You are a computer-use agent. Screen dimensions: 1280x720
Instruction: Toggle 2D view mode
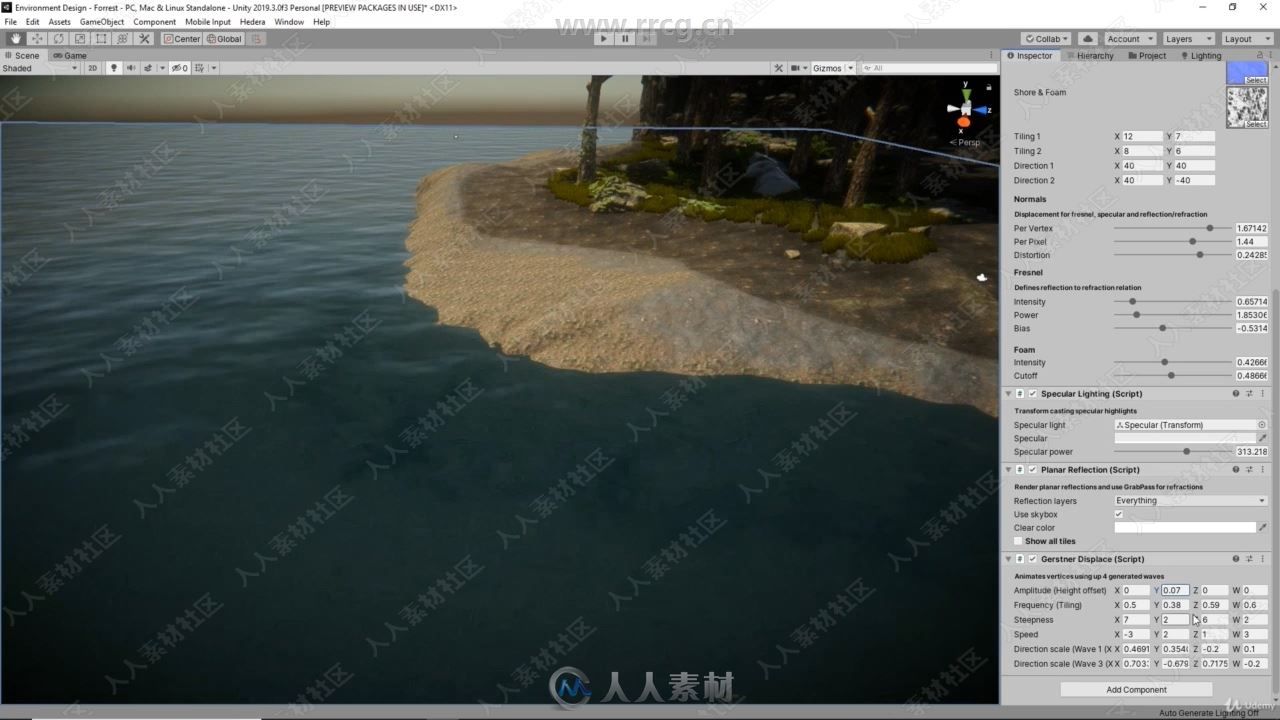coord(92,68)
